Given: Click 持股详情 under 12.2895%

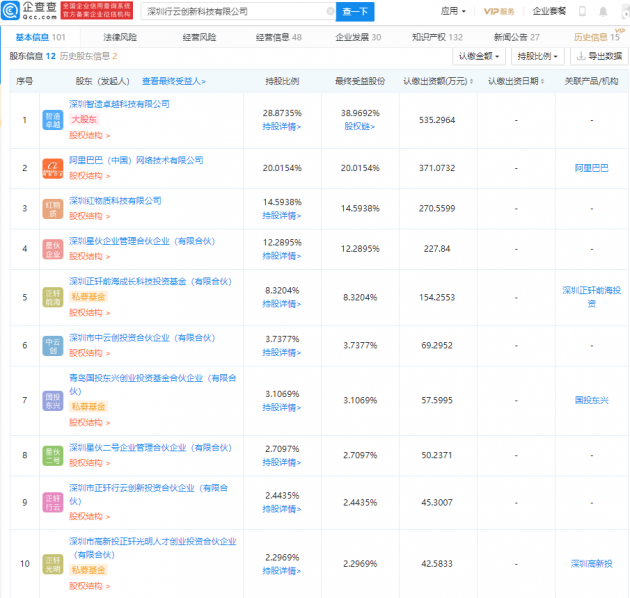Looking at the screenshot, I should pos(282,256).
